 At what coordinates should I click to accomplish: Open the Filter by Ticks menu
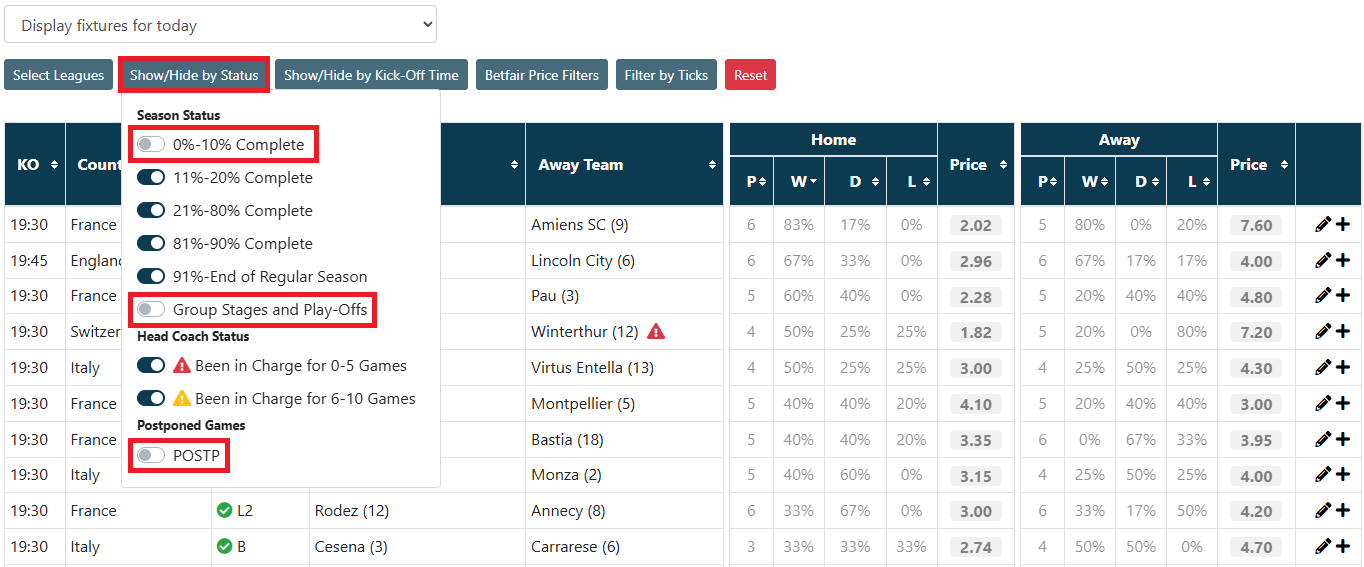tap(666, 75)
